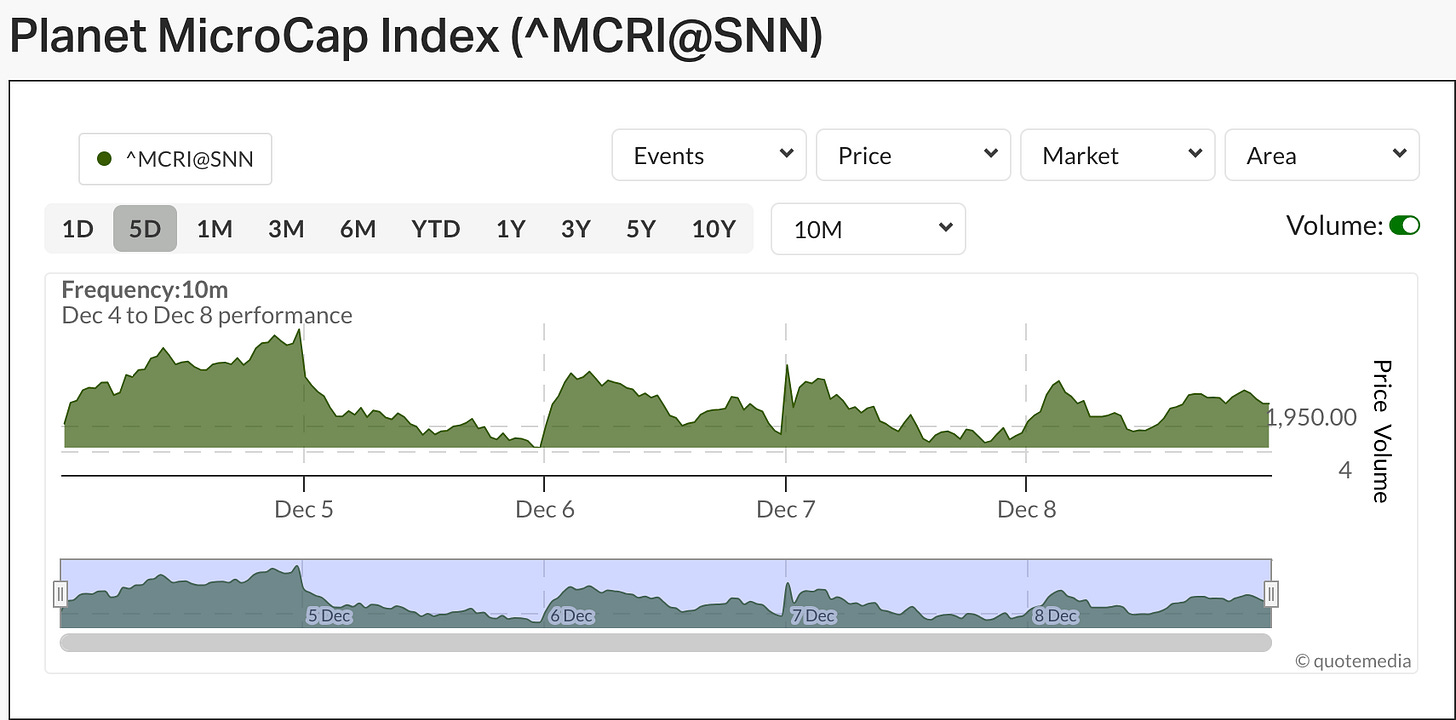Click the ^MCRI@SNN symbol legend button
The height and width of the screenshot is (720, 1456).
point(175,159)
